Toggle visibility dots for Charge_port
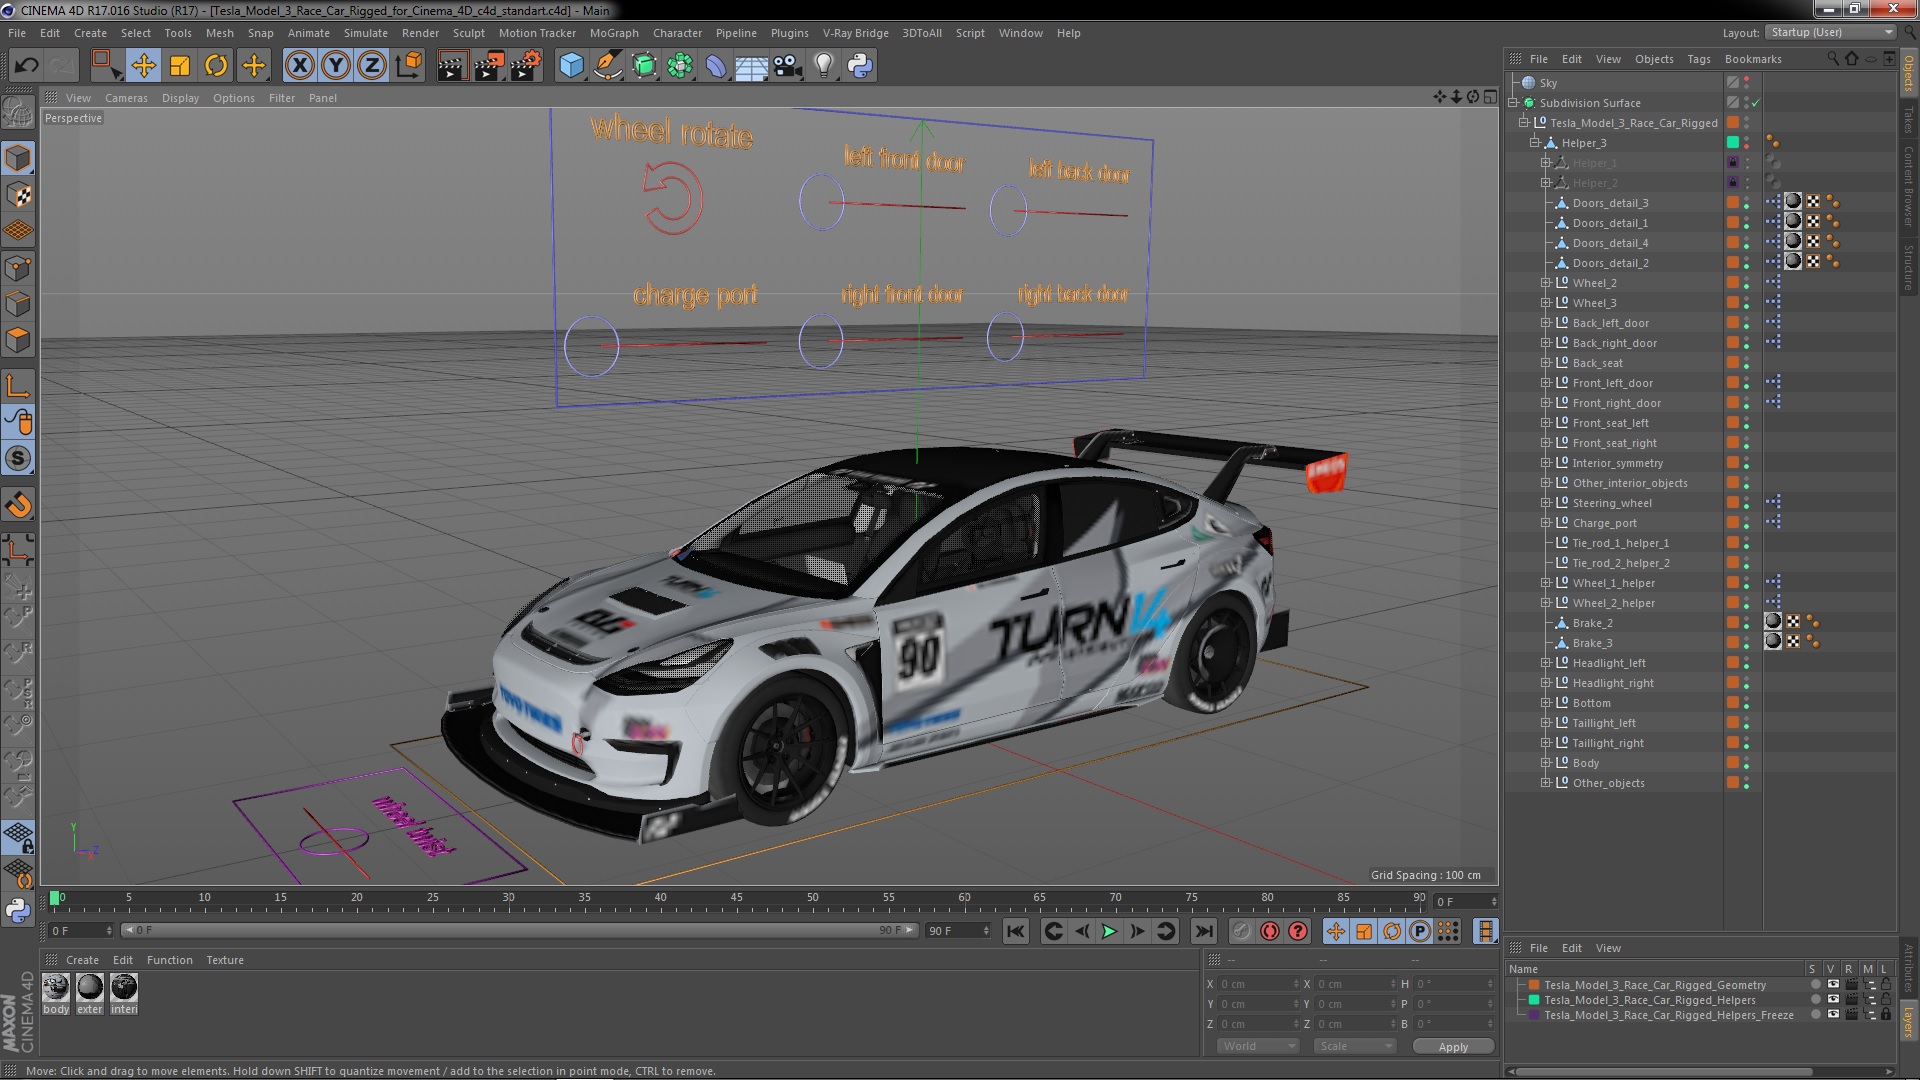 click(1747, 523)
